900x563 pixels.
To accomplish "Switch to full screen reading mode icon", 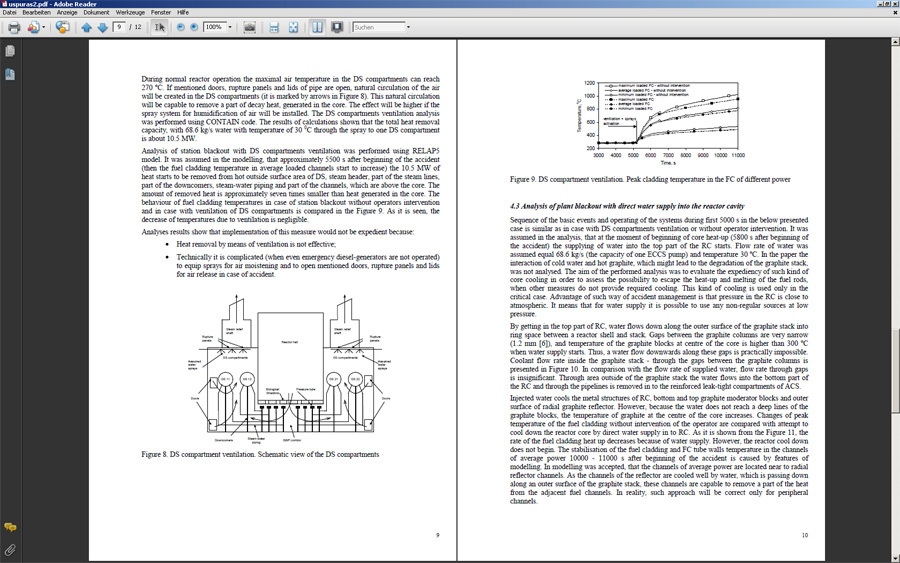I will pos(337,27).
